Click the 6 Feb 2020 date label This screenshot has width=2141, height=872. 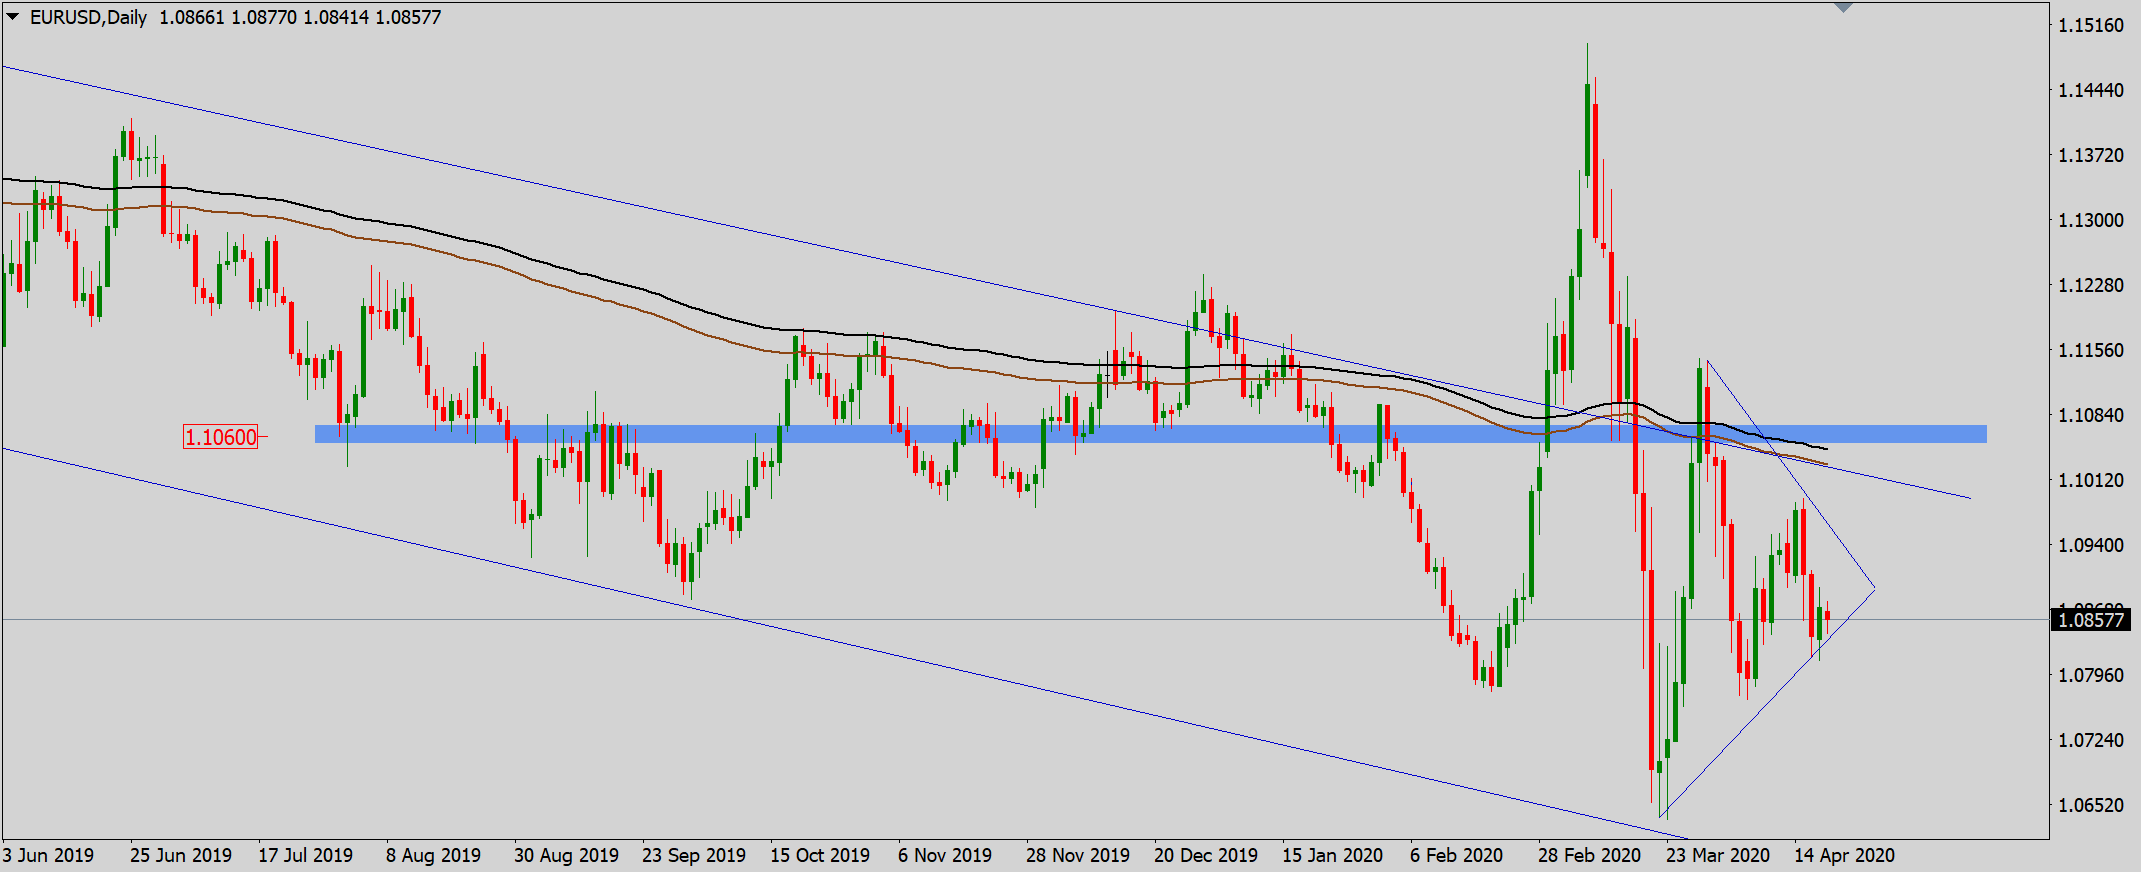point(1457,856)
